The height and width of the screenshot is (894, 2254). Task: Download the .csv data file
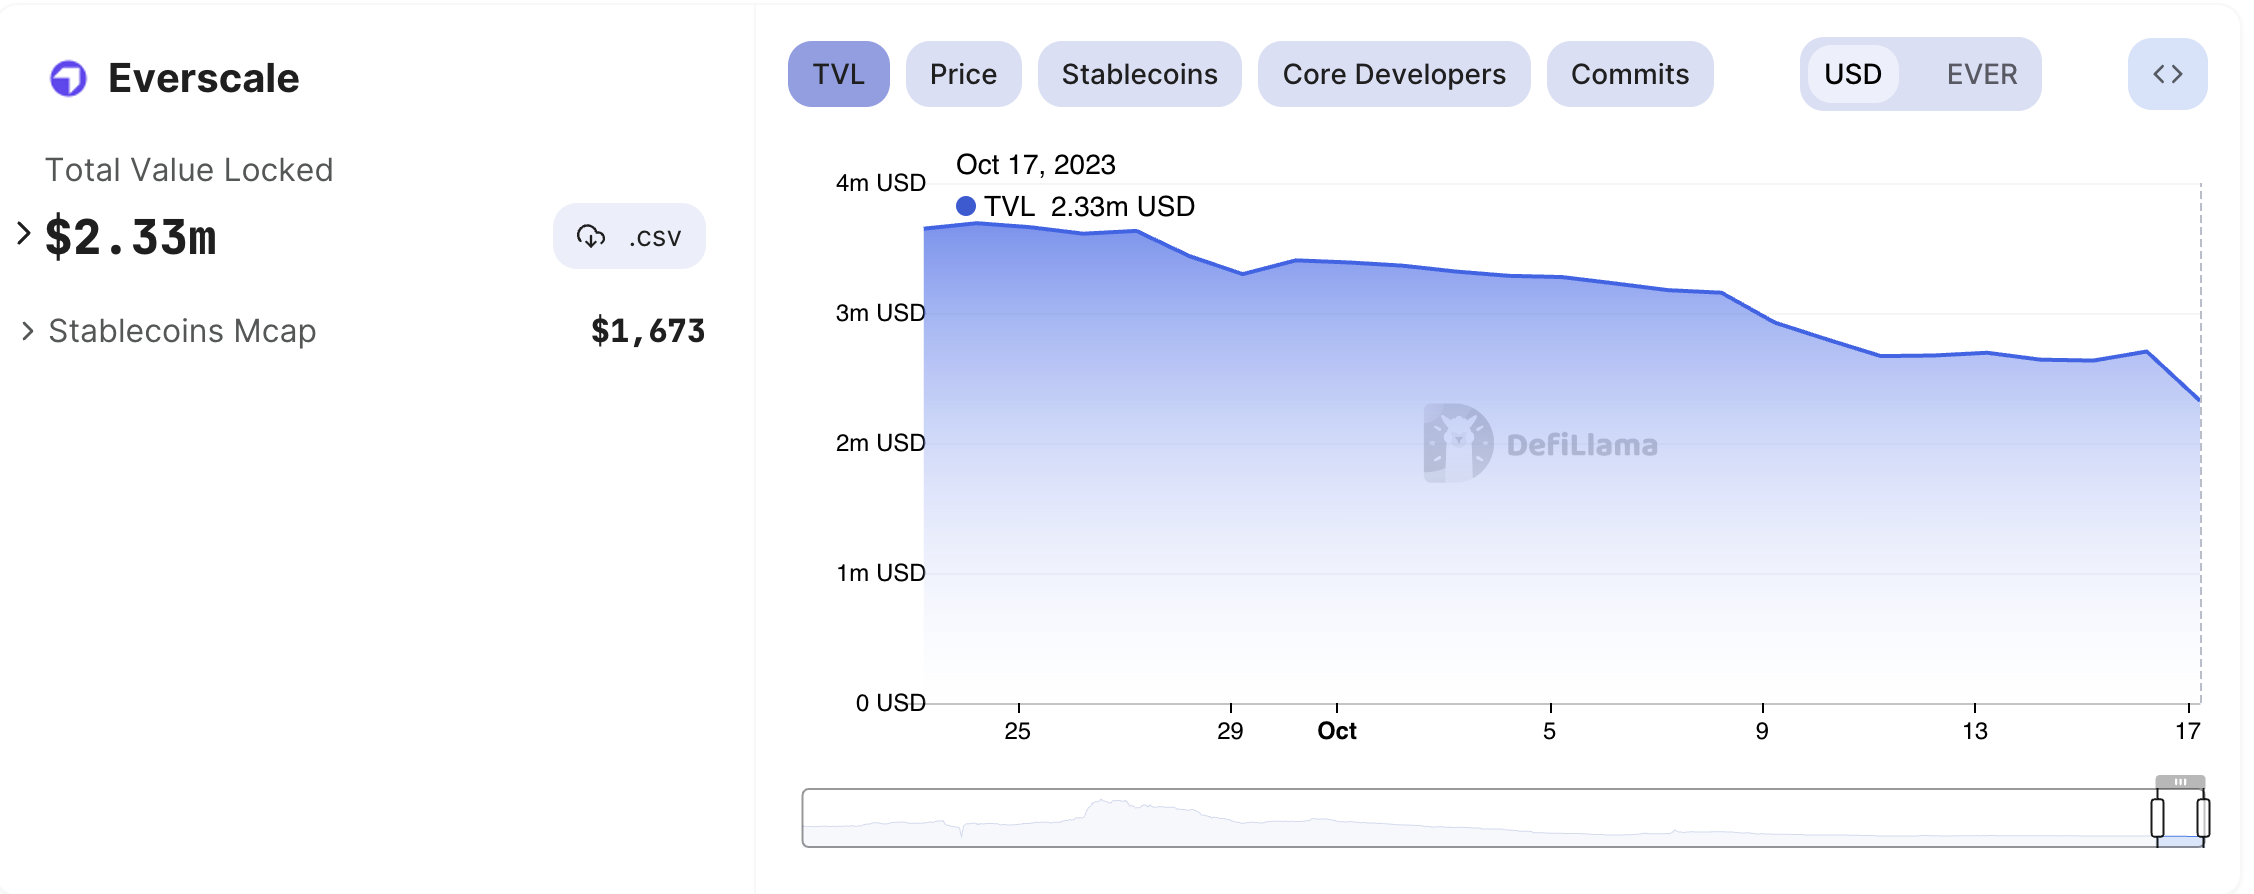(629, 237)
